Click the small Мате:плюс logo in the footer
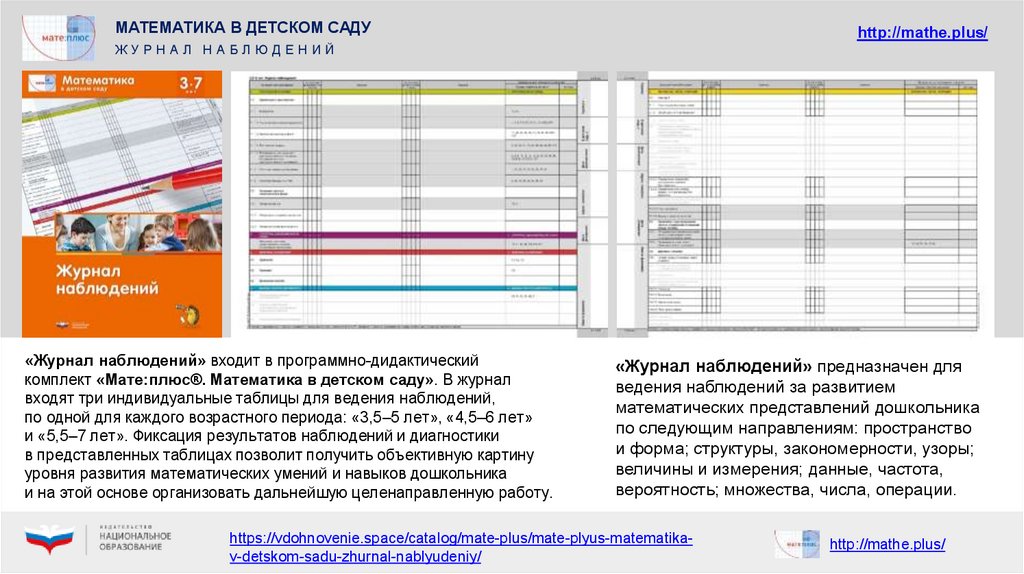 [797, 544]
